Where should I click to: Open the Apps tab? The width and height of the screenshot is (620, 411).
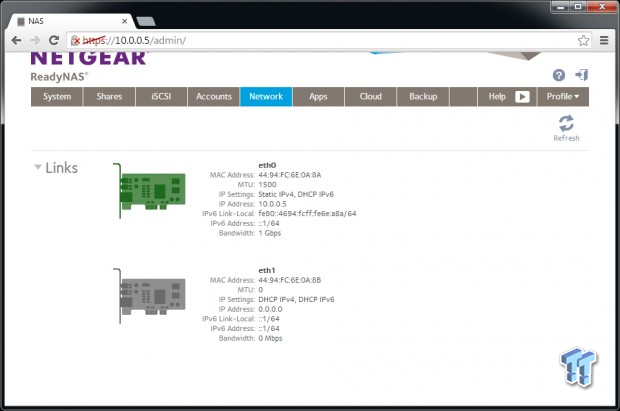click(318, 97)
